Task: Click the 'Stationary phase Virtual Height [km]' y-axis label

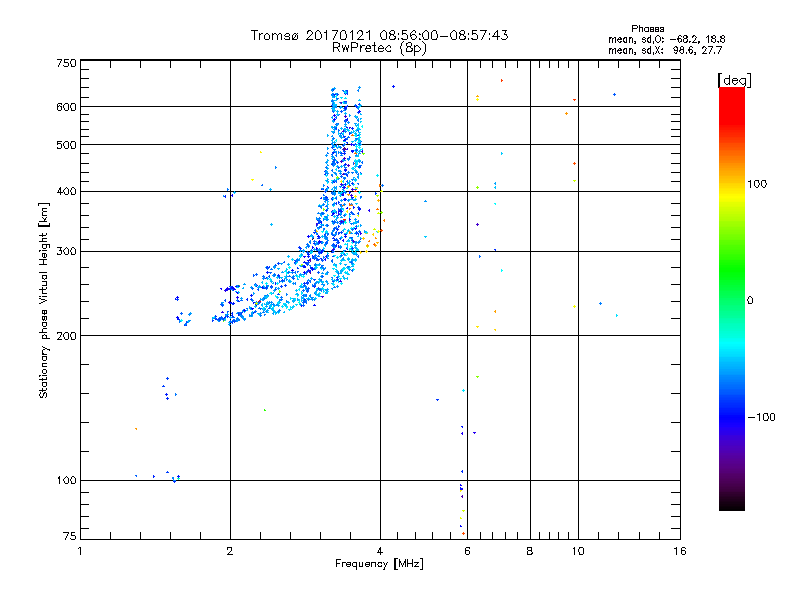Action: (43, 300)
